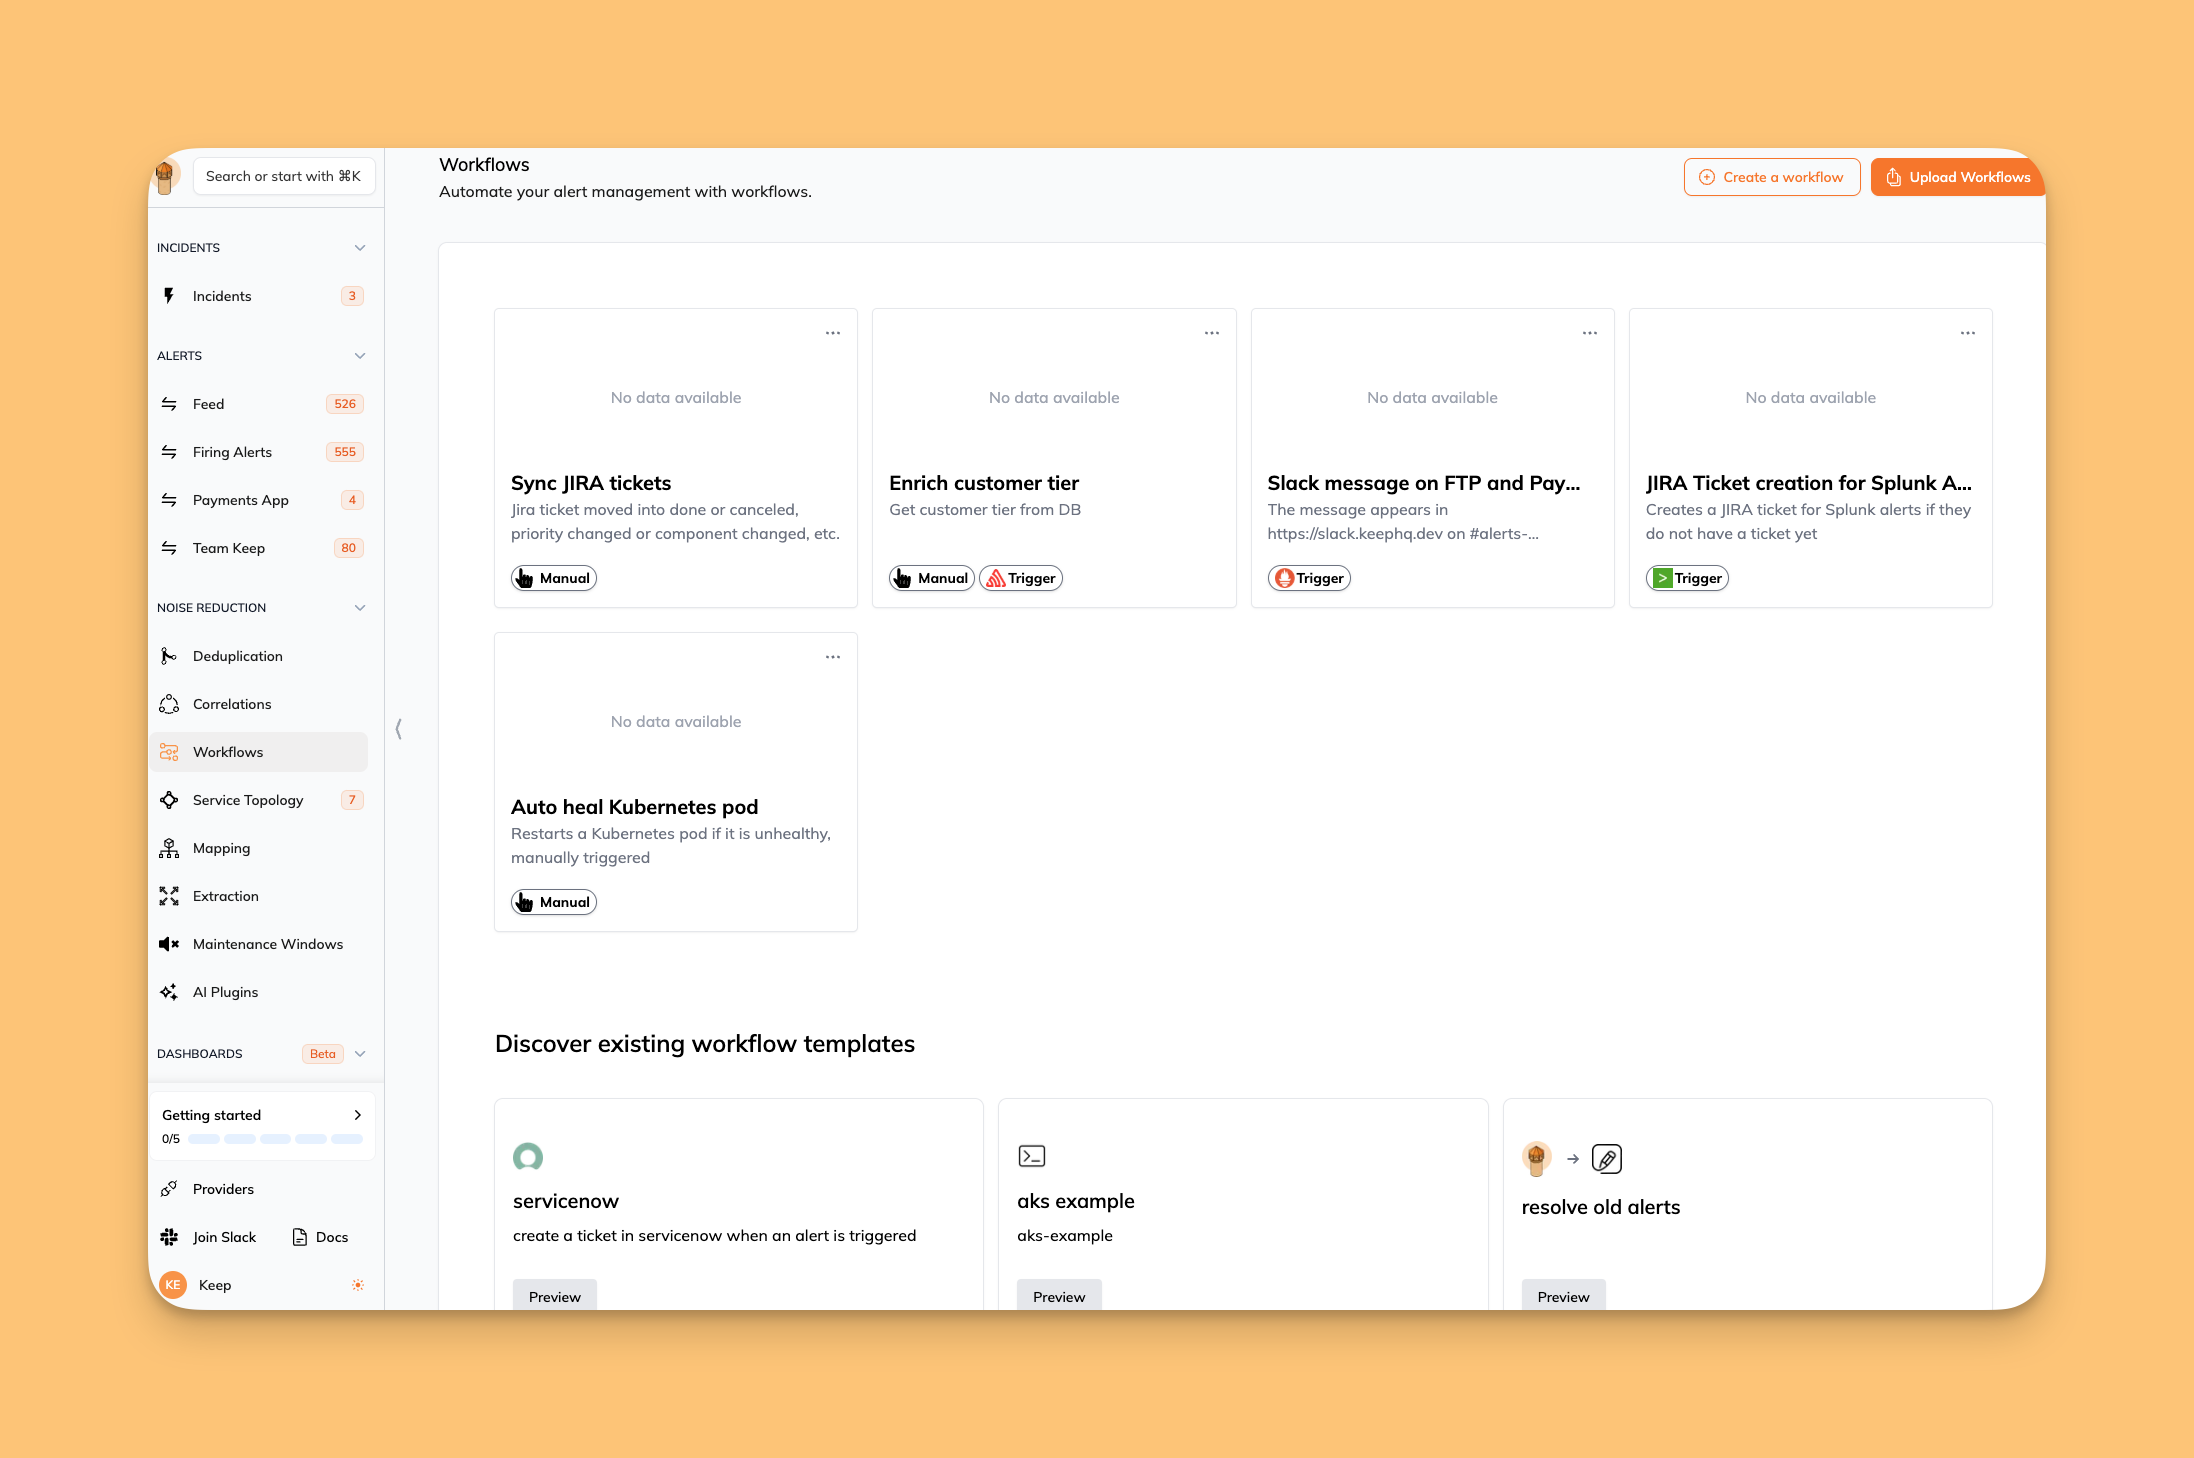This screenshot has width=2194, height=1458.
Task: Click the Mapping hierarchy icon
Action: (169, 848)
